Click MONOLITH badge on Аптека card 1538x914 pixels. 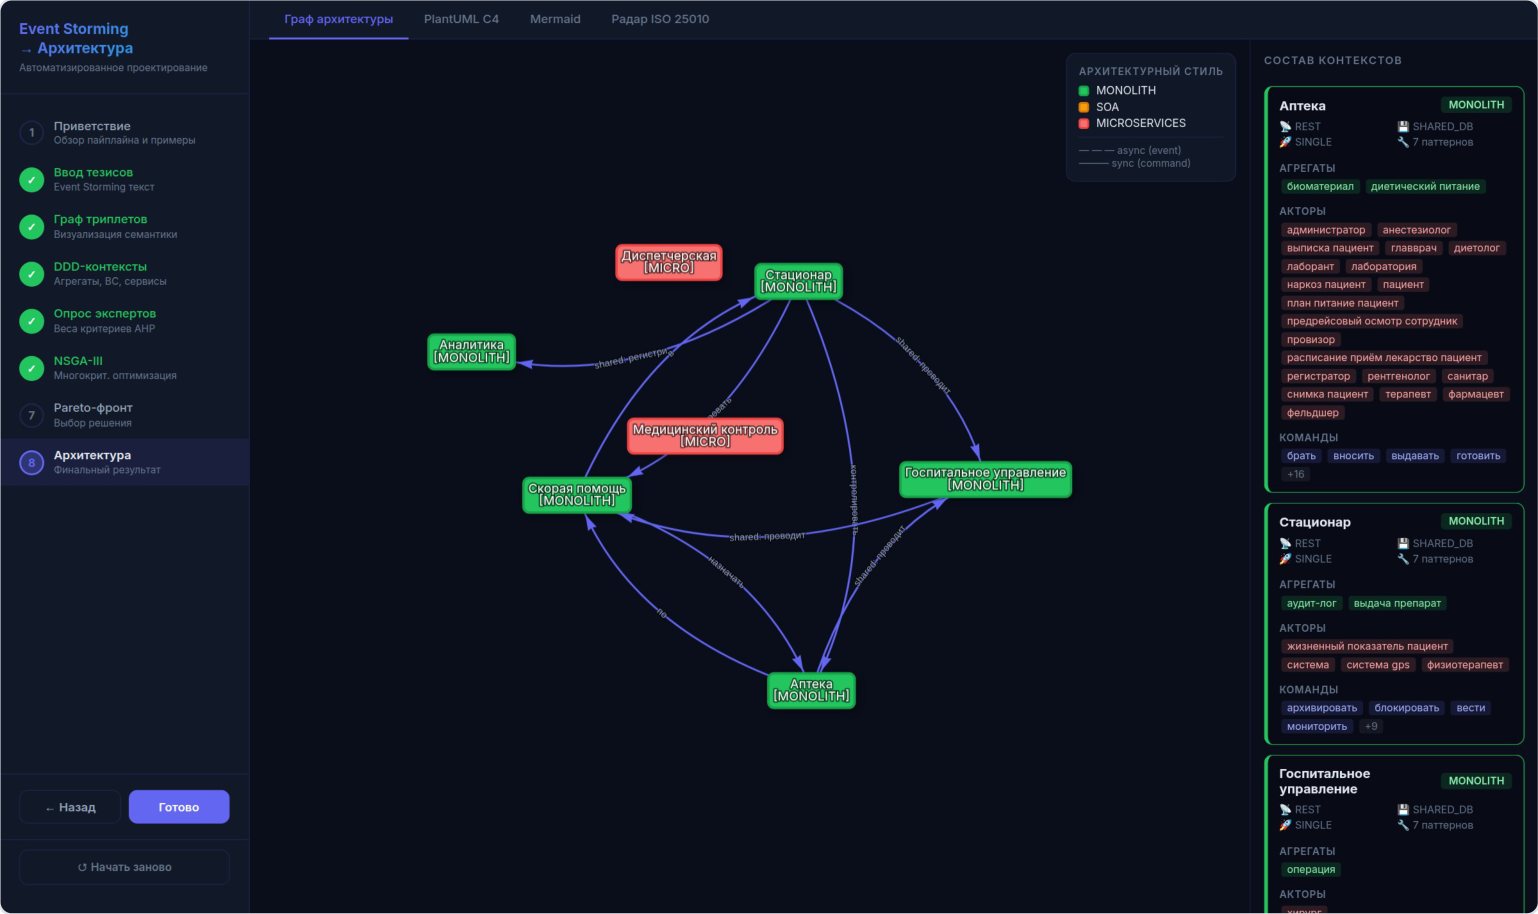1476,105
